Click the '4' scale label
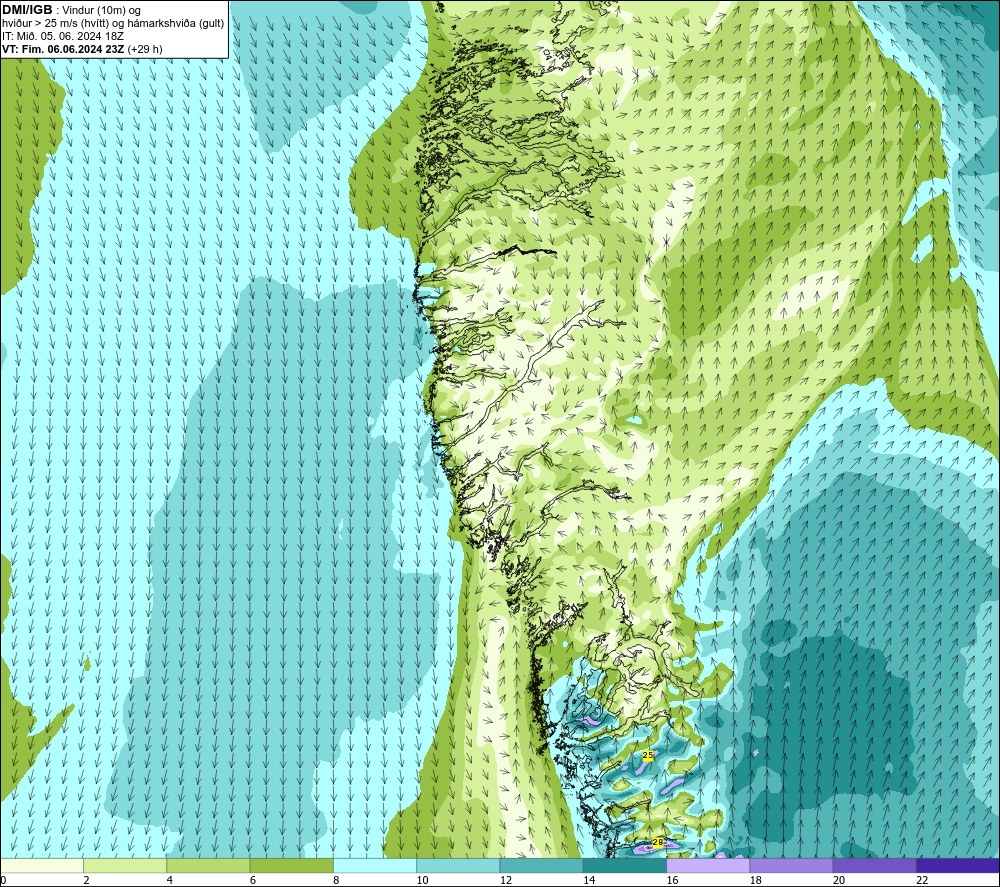This screenshot has height=887, width=1000. (x=170, y=880)
